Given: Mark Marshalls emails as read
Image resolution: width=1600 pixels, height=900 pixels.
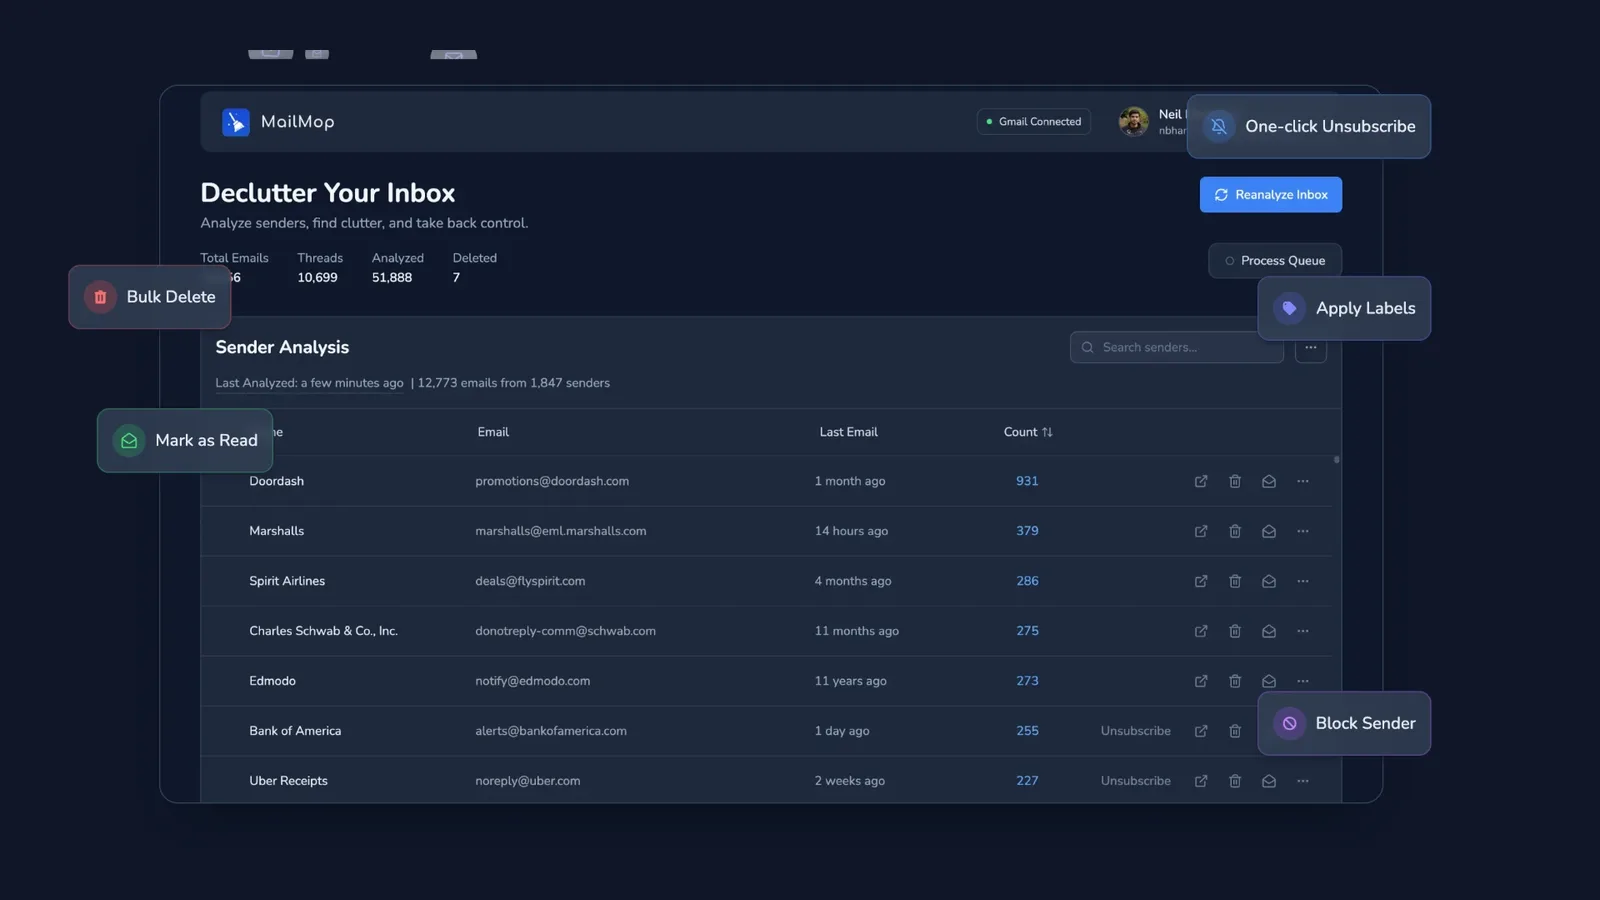Looking at the screenshot, I should point(1269,531).
